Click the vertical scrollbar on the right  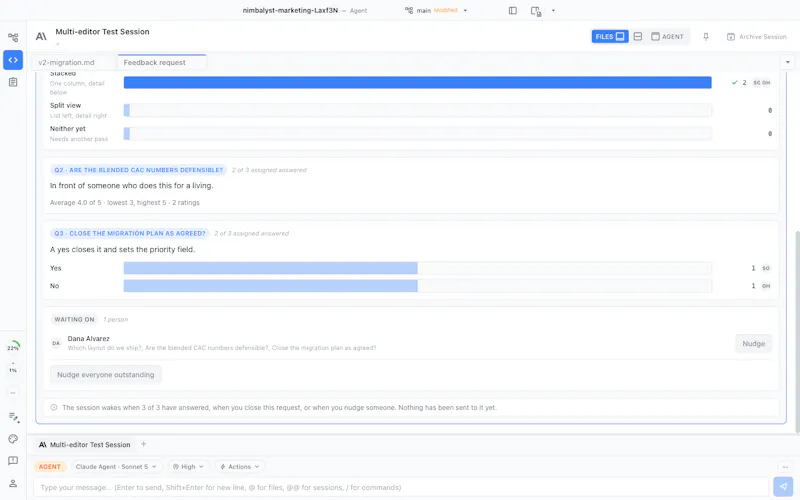pyautogui.click(x=797, y=332)
